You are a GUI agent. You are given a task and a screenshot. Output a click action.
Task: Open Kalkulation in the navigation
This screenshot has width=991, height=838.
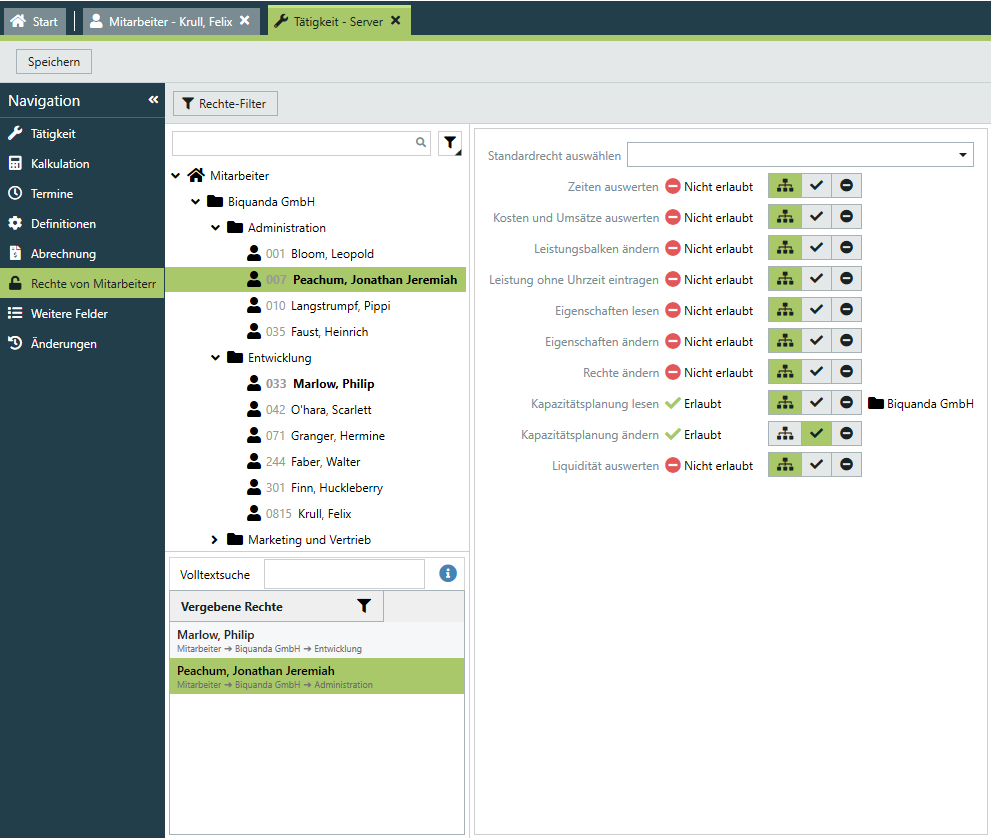coord(60,164)
